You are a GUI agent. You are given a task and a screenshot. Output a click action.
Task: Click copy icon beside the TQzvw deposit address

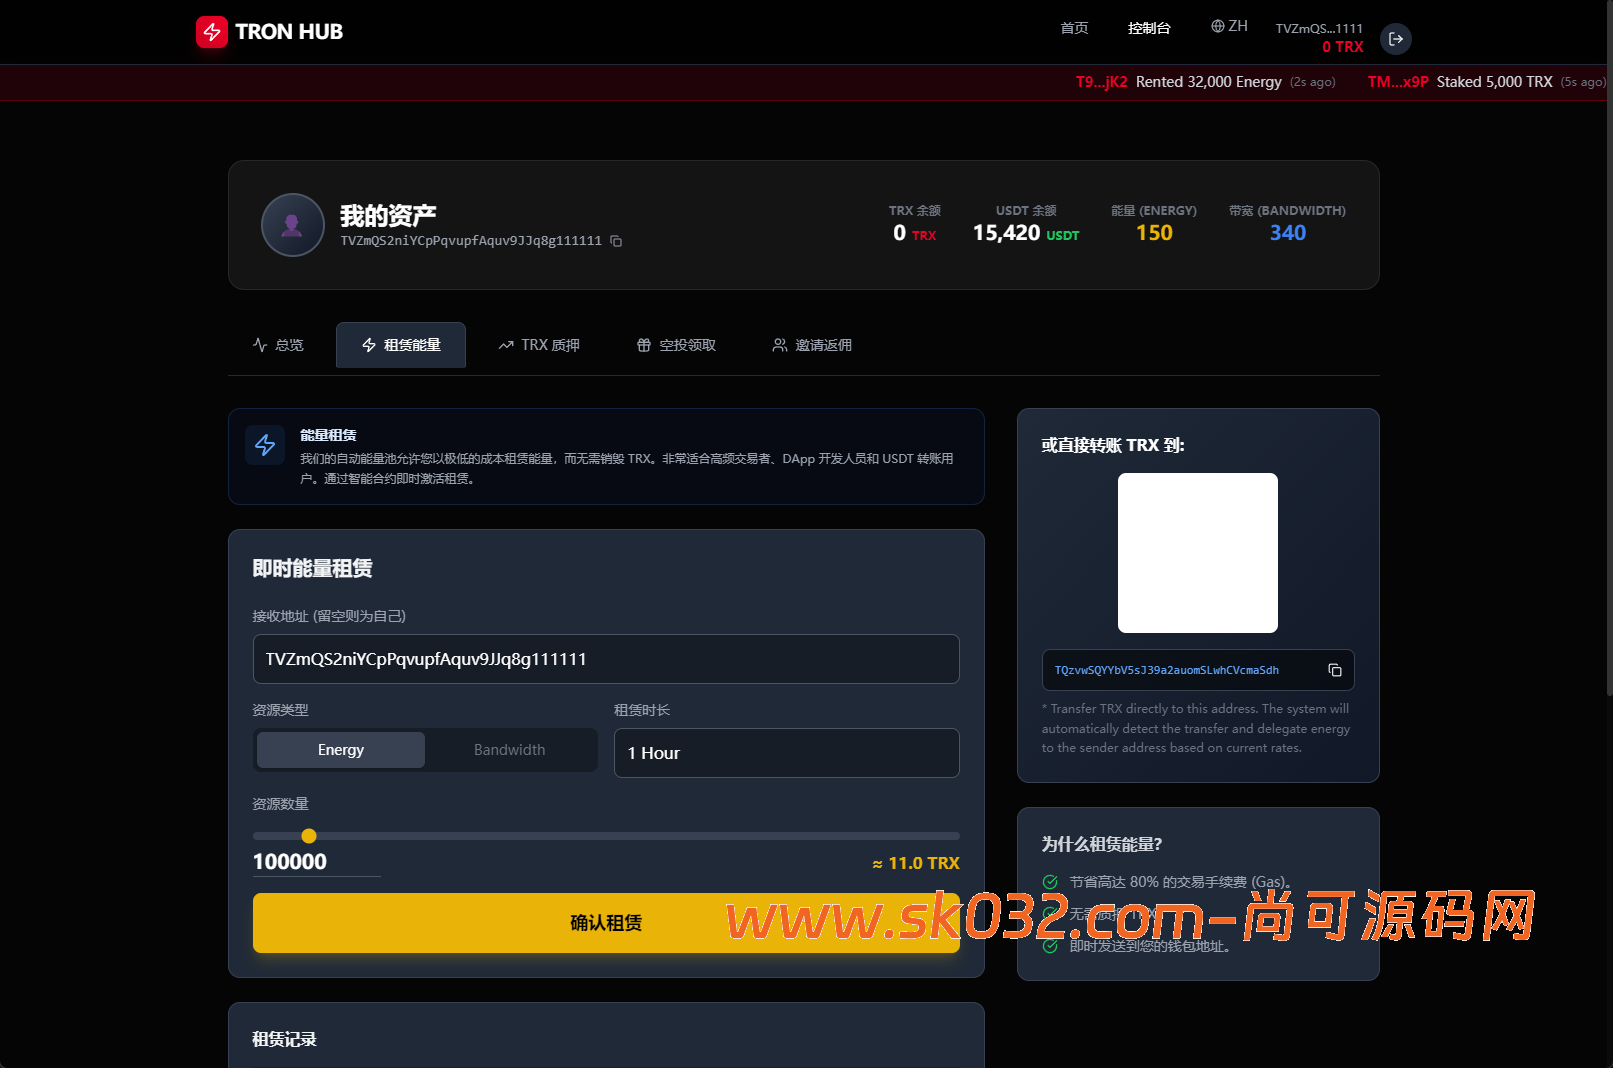point(1334,670)
